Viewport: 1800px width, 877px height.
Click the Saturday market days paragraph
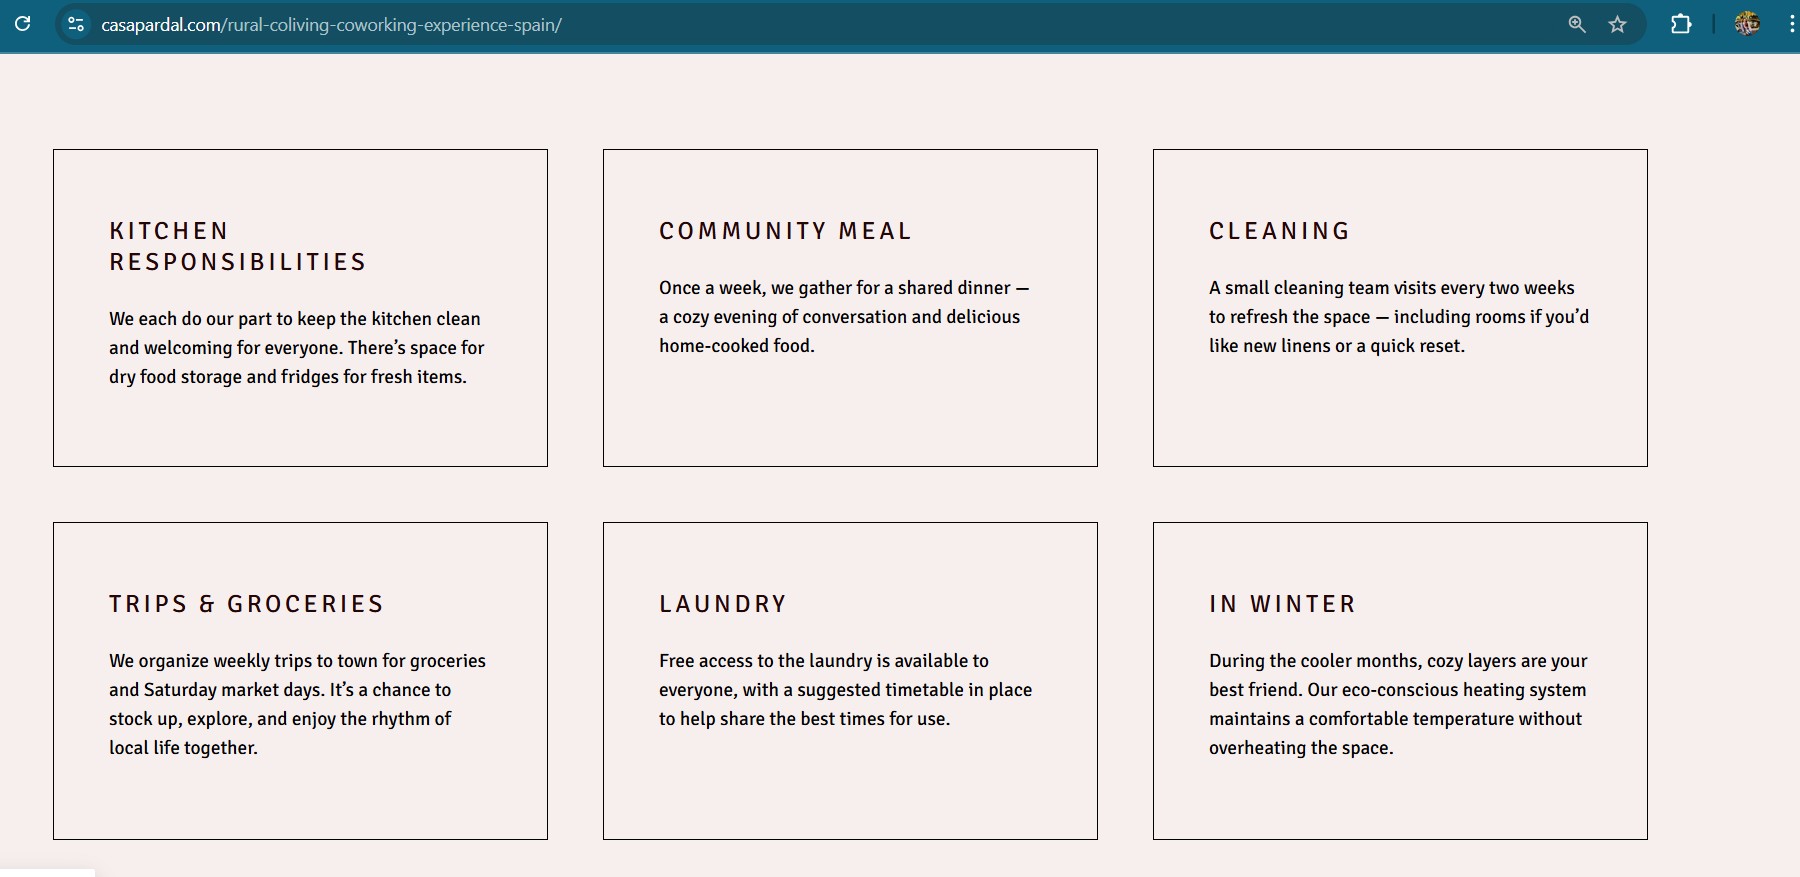pyautogui.click(x=297, y=703)
